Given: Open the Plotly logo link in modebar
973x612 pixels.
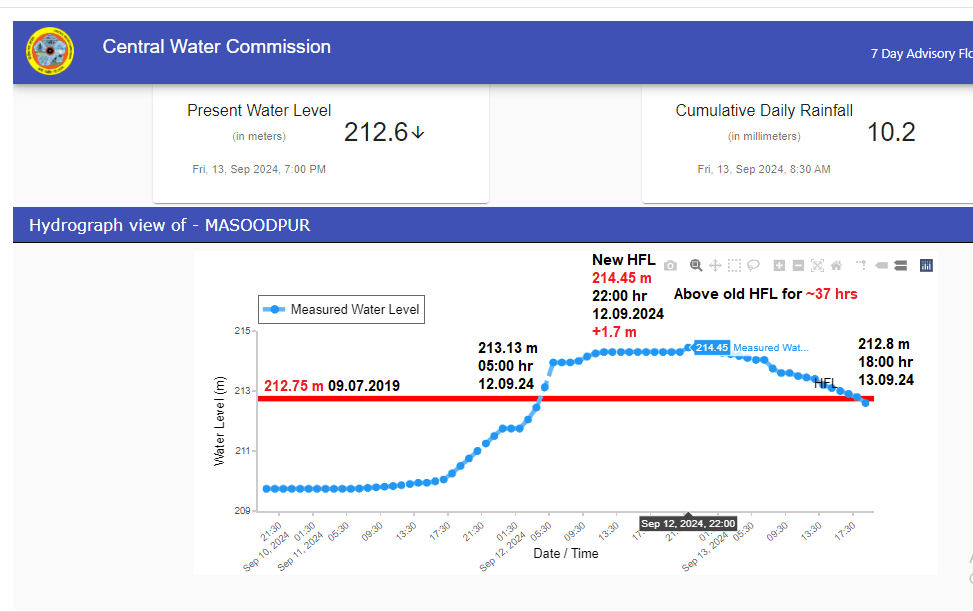Looking at the screenshot, I should click(x=926, y=266).
